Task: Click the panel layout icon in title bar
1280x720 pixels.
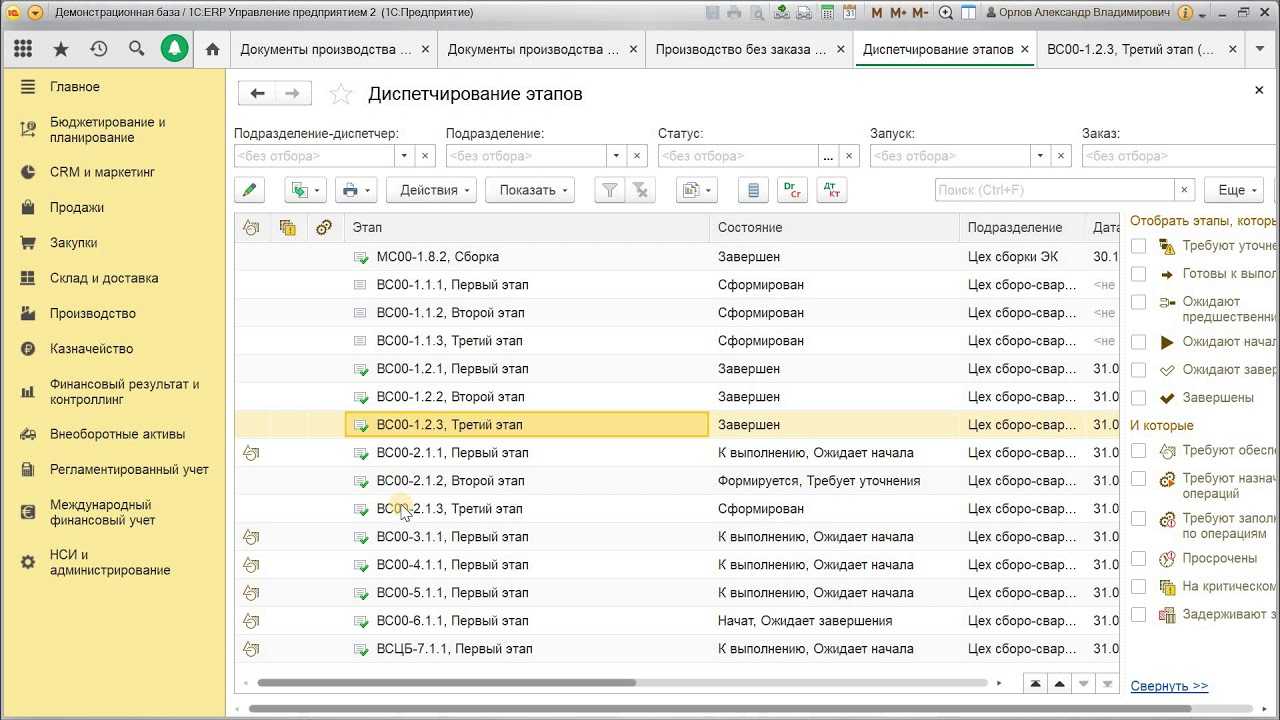Action: [x=968, y=13]
